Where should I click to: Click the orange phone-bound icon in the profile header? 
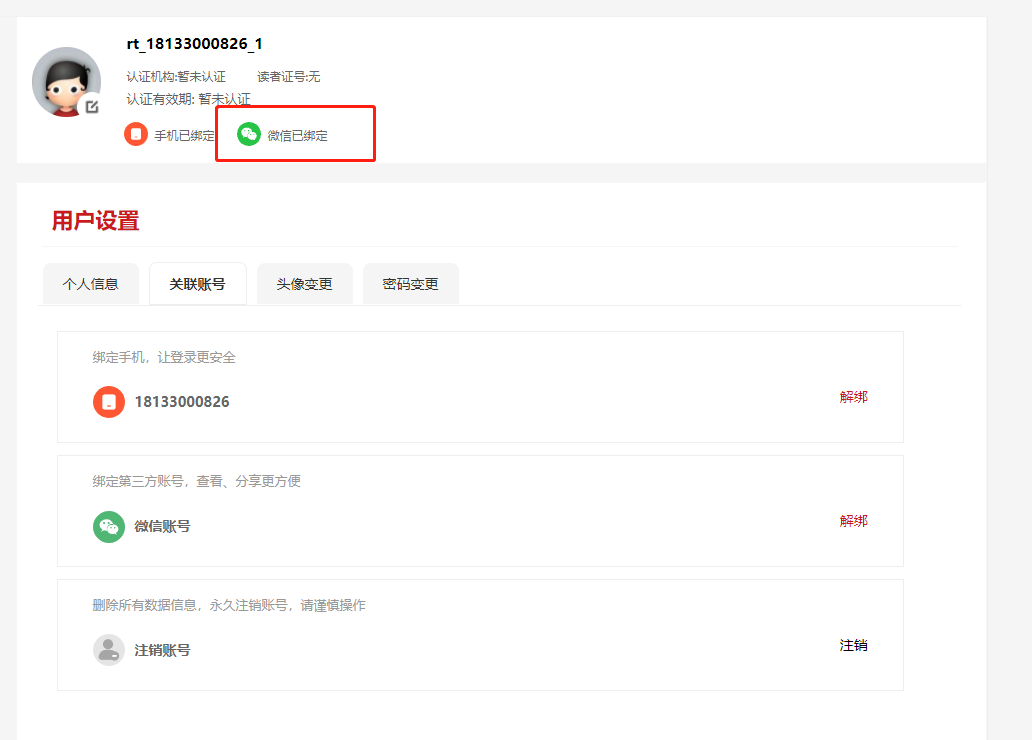(136, 134)
